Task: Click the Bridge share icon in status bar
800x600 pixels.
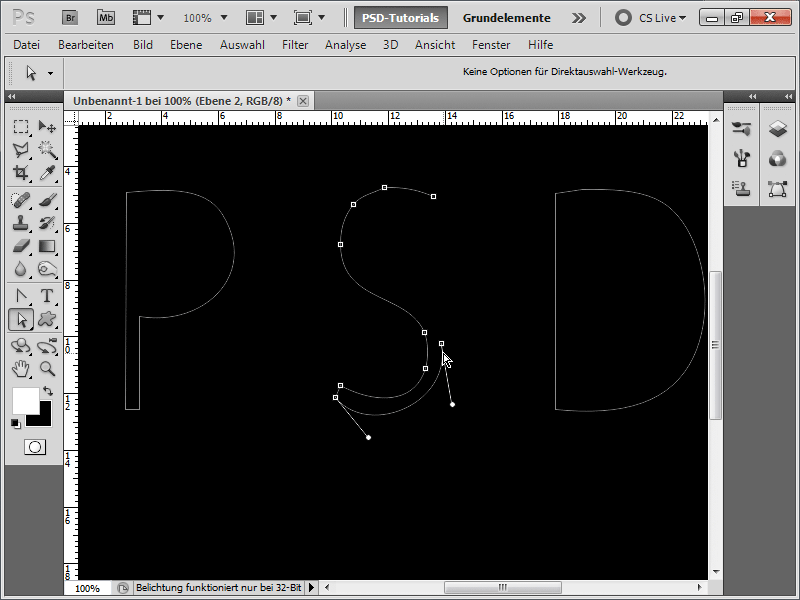Action: tap(122, 588)
